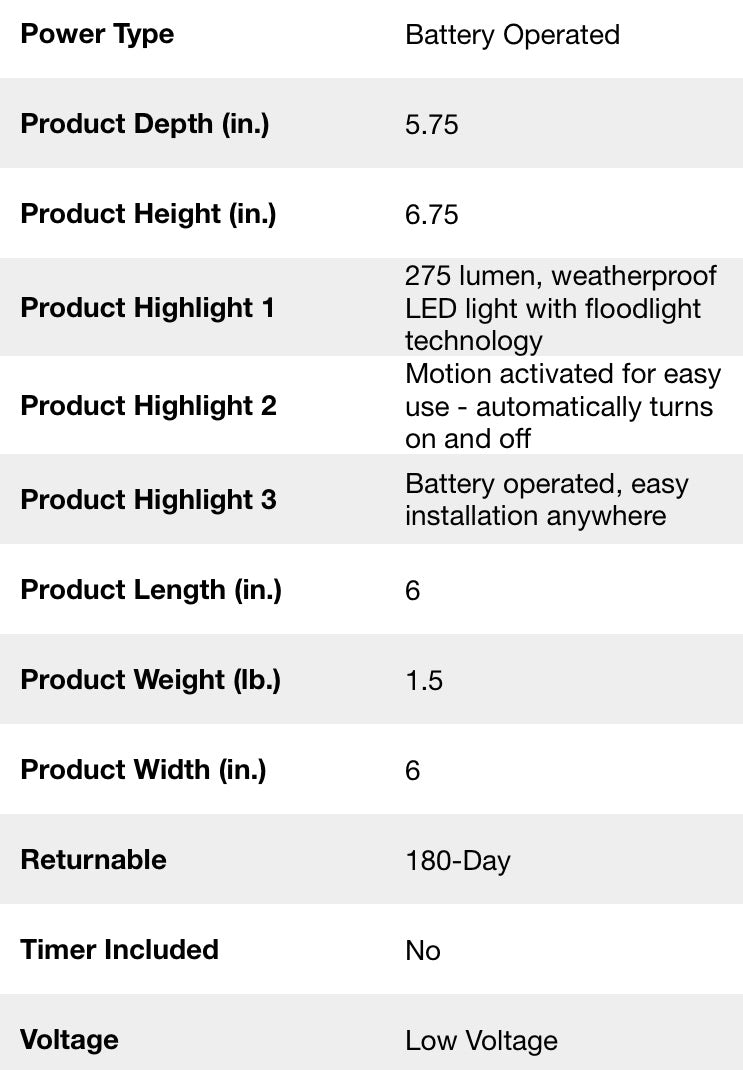The image size is (743, 1070).
Task: Select the Product Width (in.) label
Action: (143, 769)
